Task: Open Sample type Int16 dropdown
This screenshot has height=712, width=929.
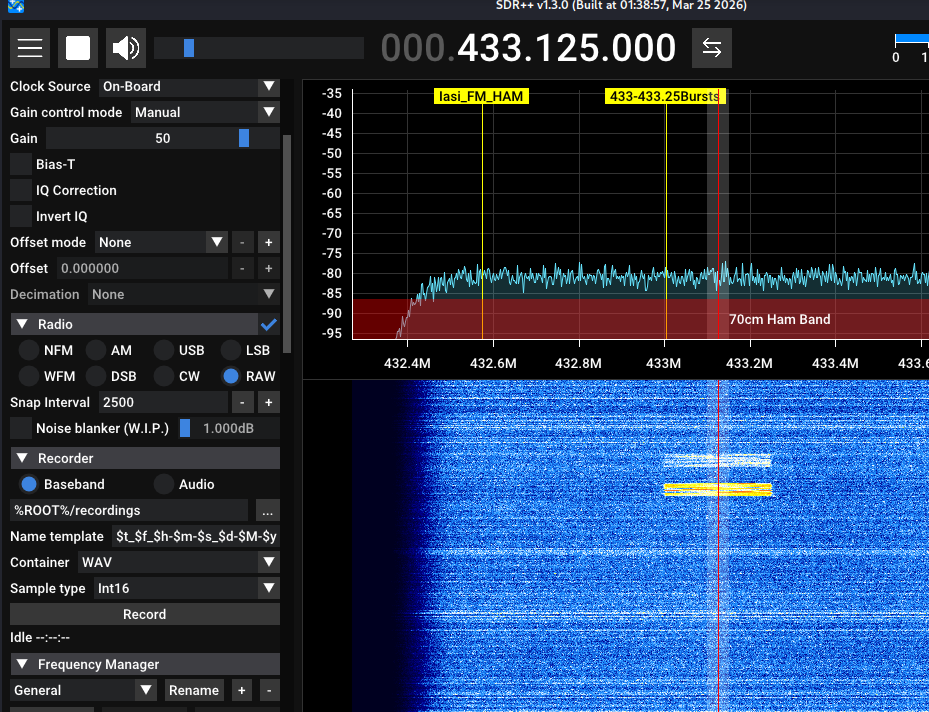Action: pyautogui.click(x=187, y=589)
